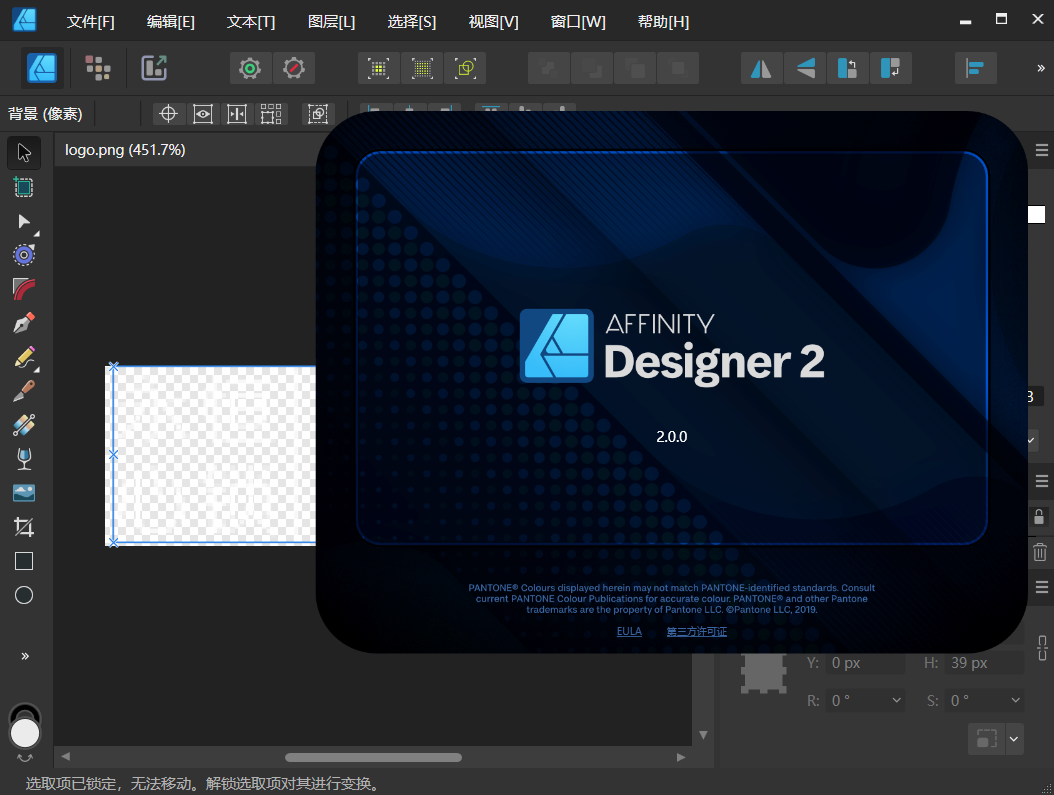Click the transform anchor point selector
This screenshot has width=1054, height=795.
click(x=764, y=672)
